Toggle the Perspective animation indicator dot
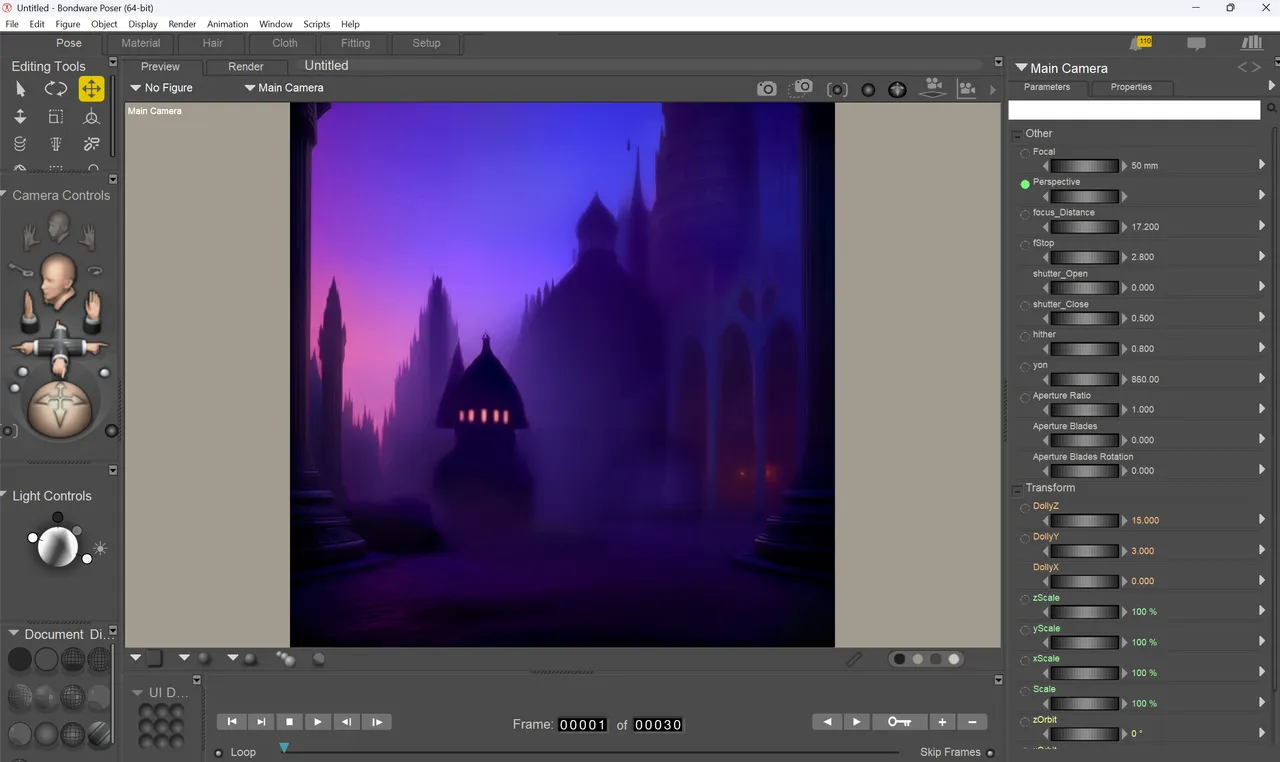This screenshot has width=1280, height=762. click(x=1025, y=184)
